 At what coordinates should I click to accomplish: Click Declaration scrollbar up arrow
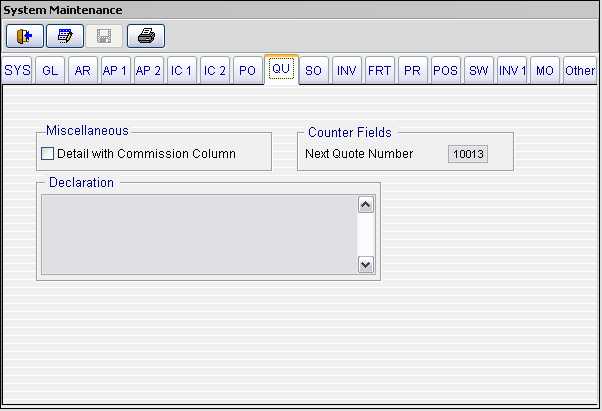point(366,205)
